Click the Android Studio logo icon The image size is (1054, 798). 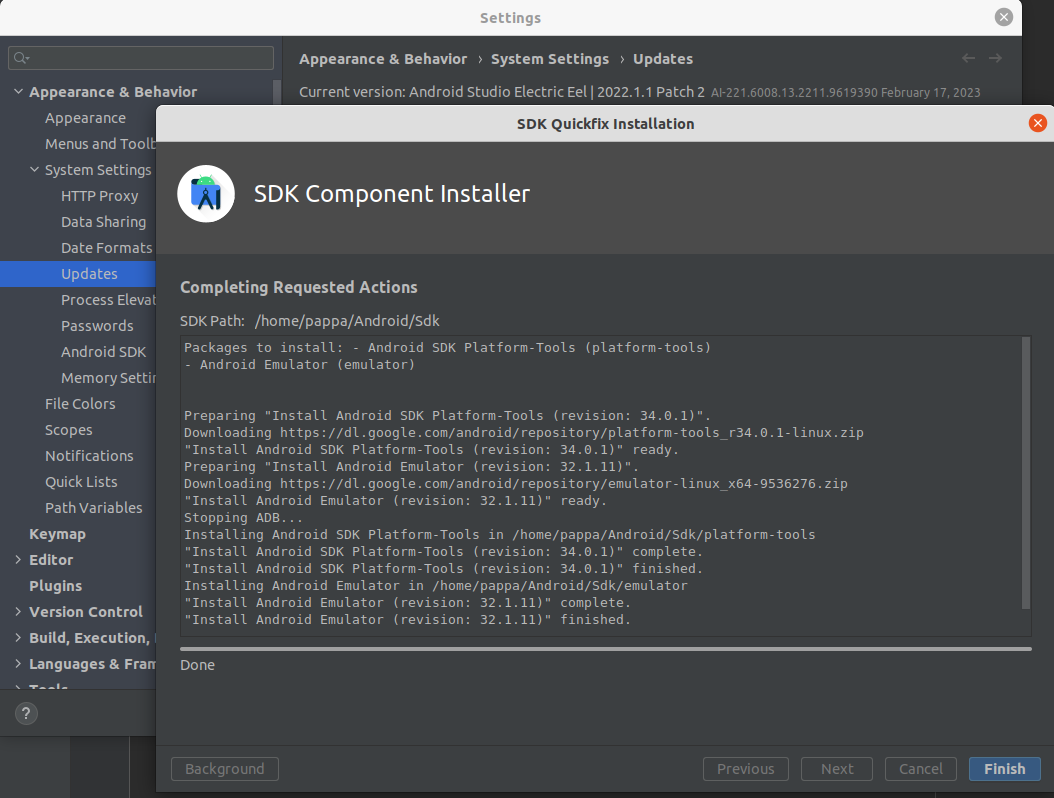pyautogui.click(x=206, y=194)
